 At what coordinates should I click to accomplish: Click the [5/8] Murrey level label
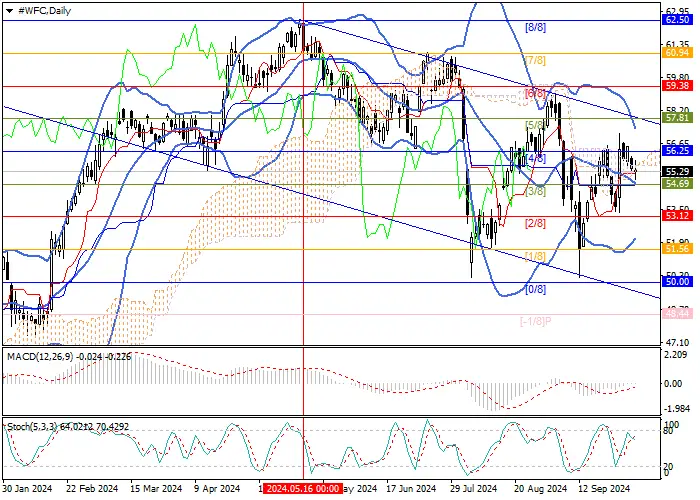535,125
